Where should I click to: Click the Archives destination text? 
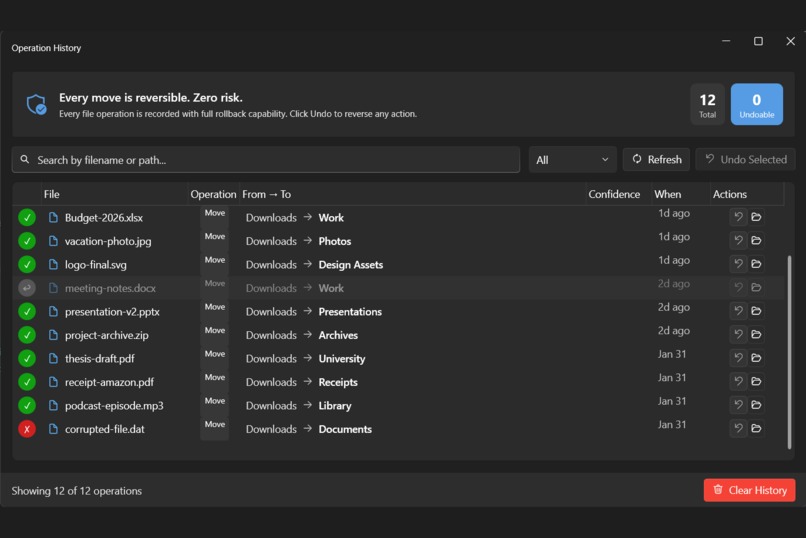[338, 335]
